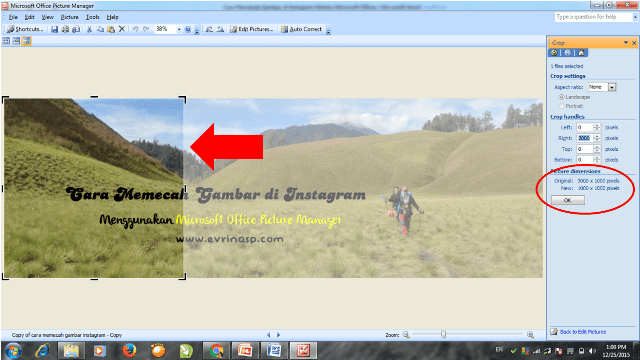The width and height of the screenshot is (640, 360).
Task: Switch to Filmstrip view icon
Action: click(x=16, y=41)
